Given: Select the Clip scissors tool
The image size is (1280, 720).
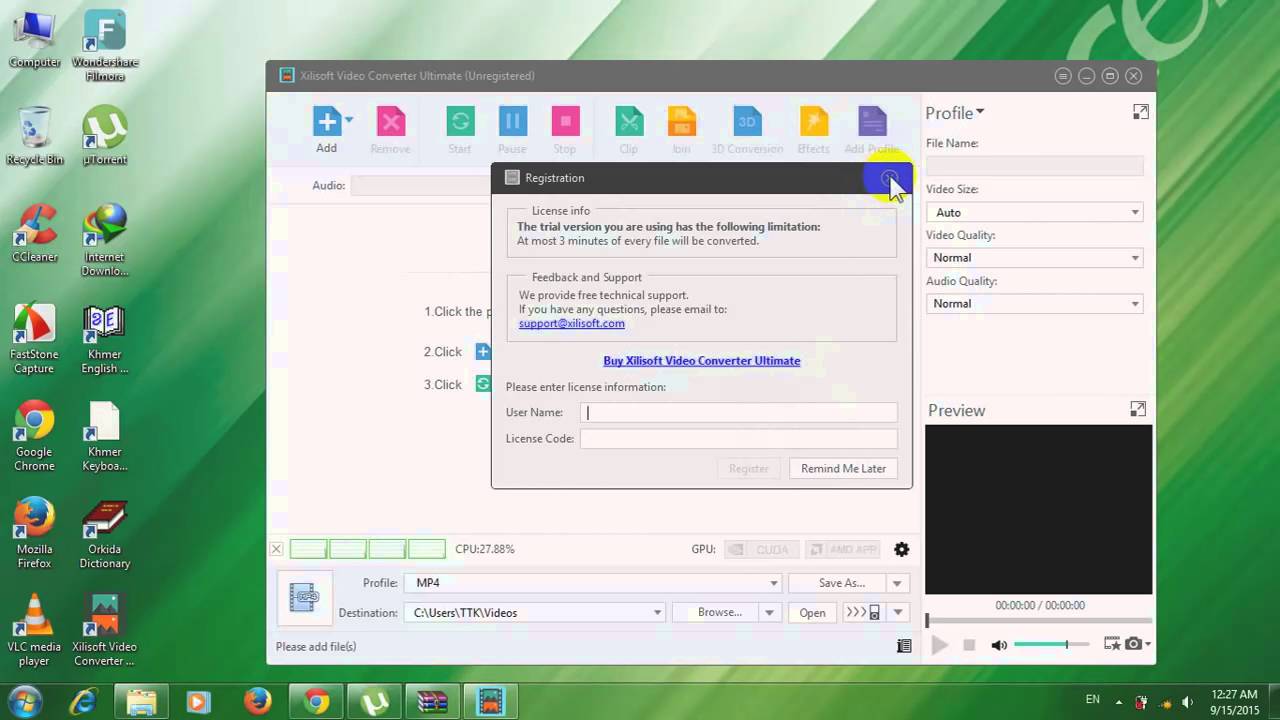Looking at the screenshot, I should click(x=628, y=122).
